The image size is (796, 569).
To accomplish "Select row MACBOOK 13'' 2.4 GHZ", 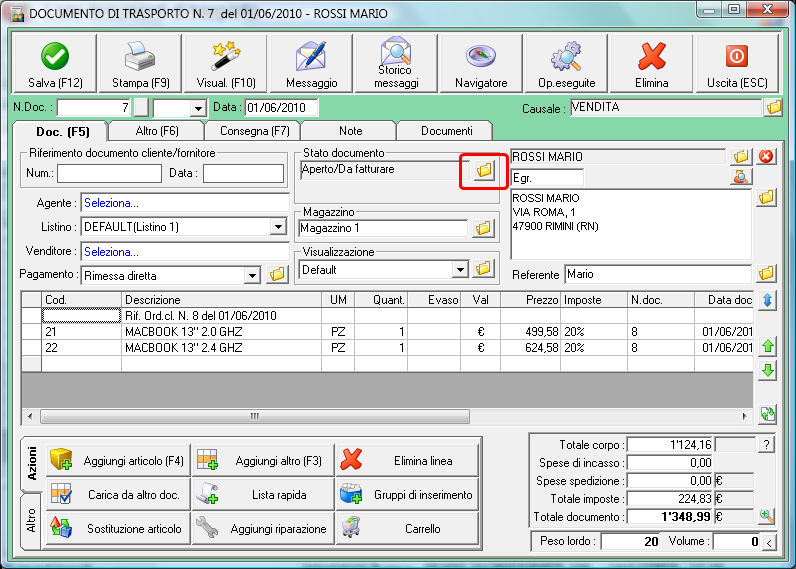I will [x=387, y=348].
